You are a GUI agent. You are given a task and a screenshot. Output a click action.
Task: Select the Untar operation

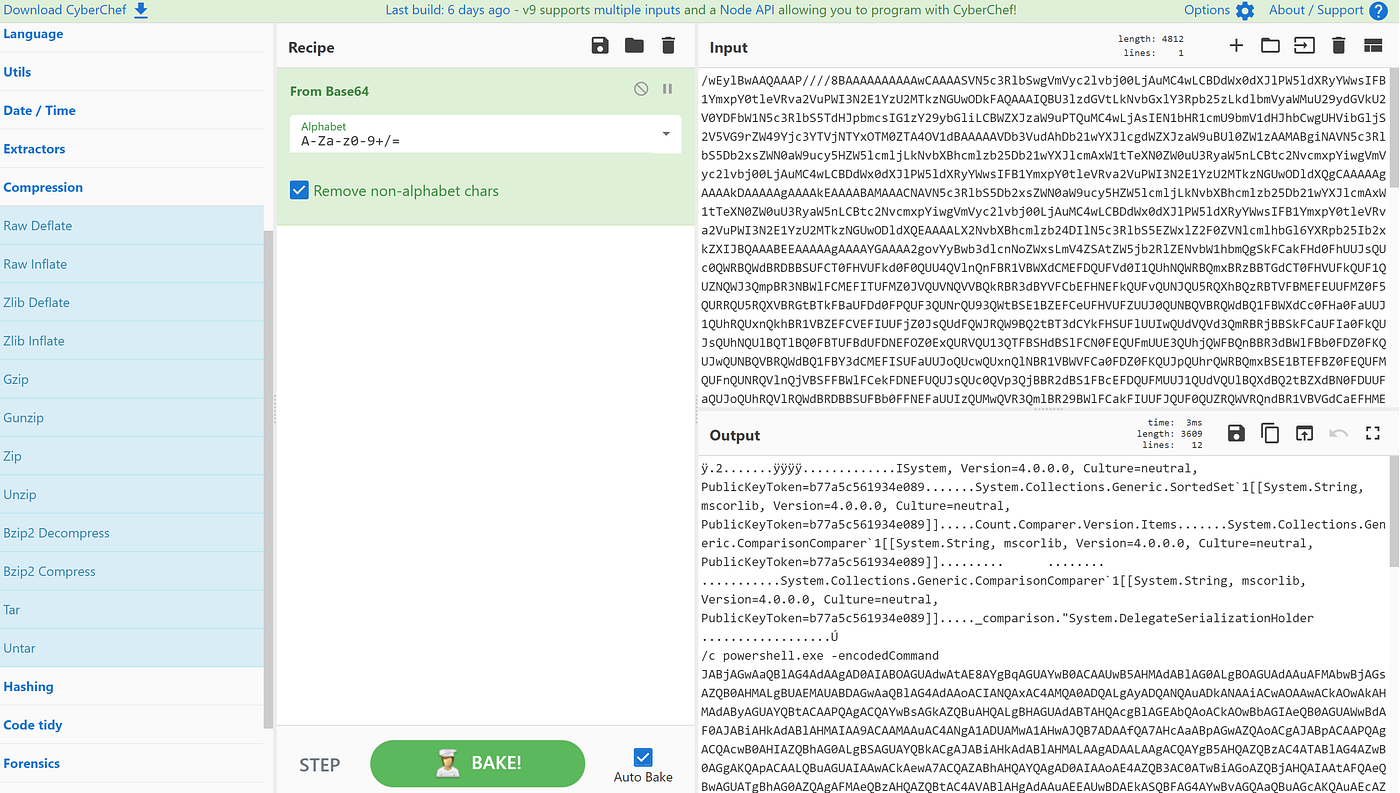[132, 648]
